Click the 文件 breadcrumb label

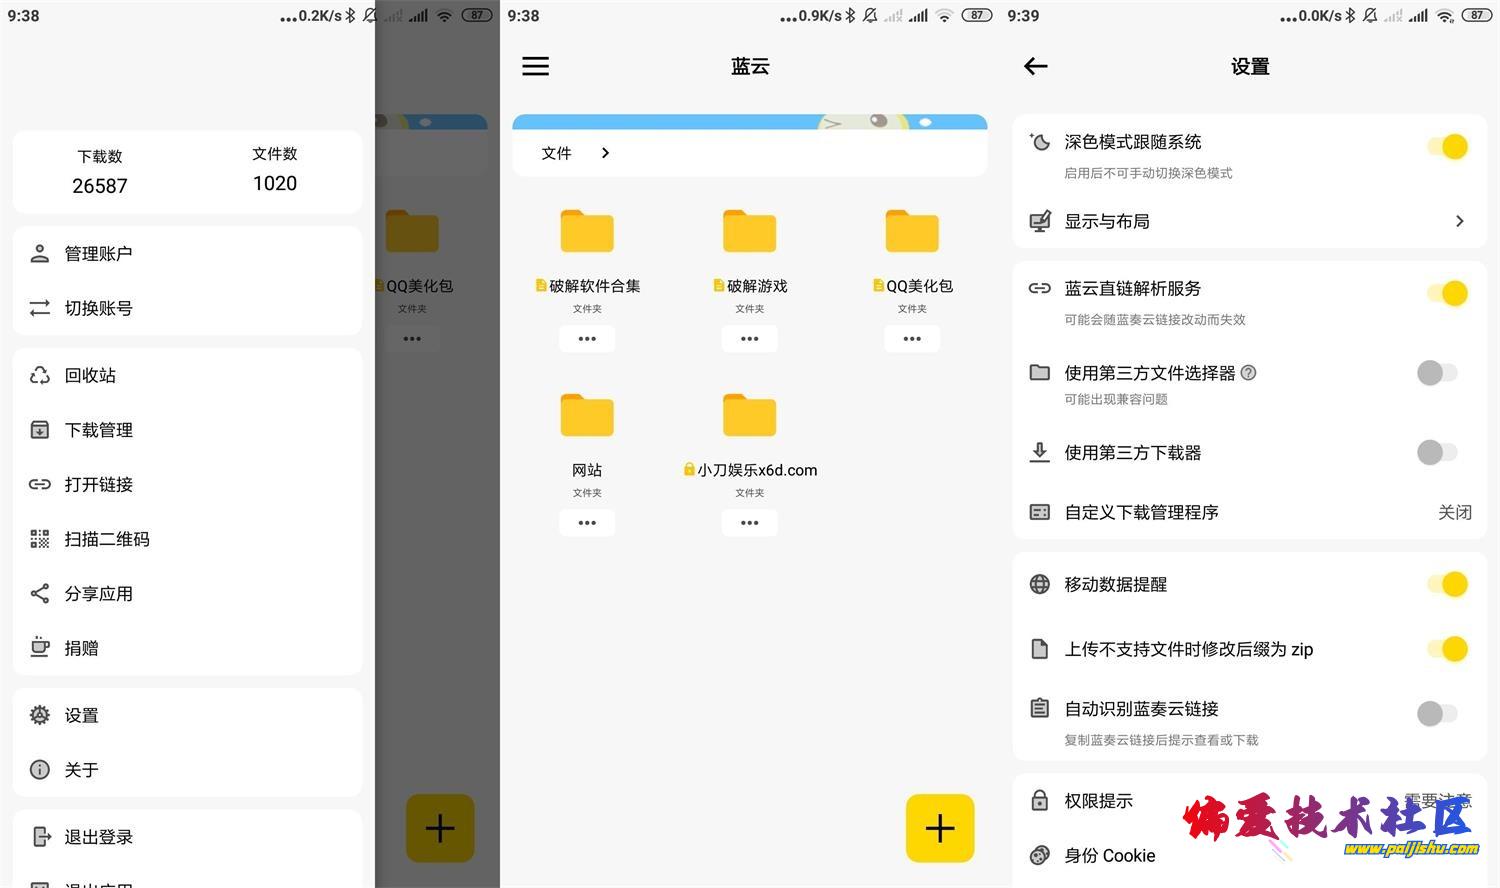pyautogui.click(x=556, y=153)
